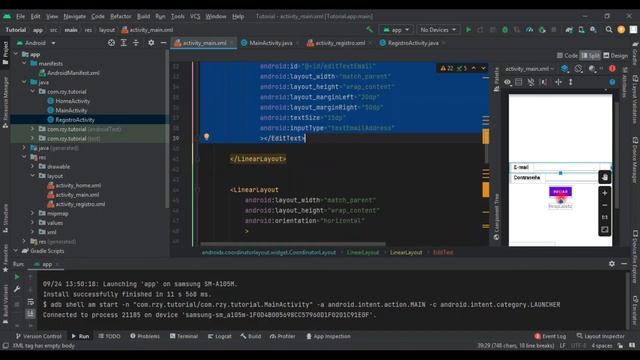This screenshot has width=640, height=360.
Task: Toggle the Component Tree side panel
Action: (x=496, y=217)
